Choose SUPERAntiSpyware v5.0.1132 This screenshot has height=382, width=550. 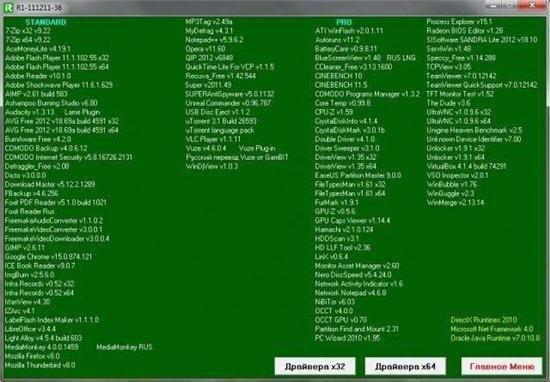coord(230,94)
